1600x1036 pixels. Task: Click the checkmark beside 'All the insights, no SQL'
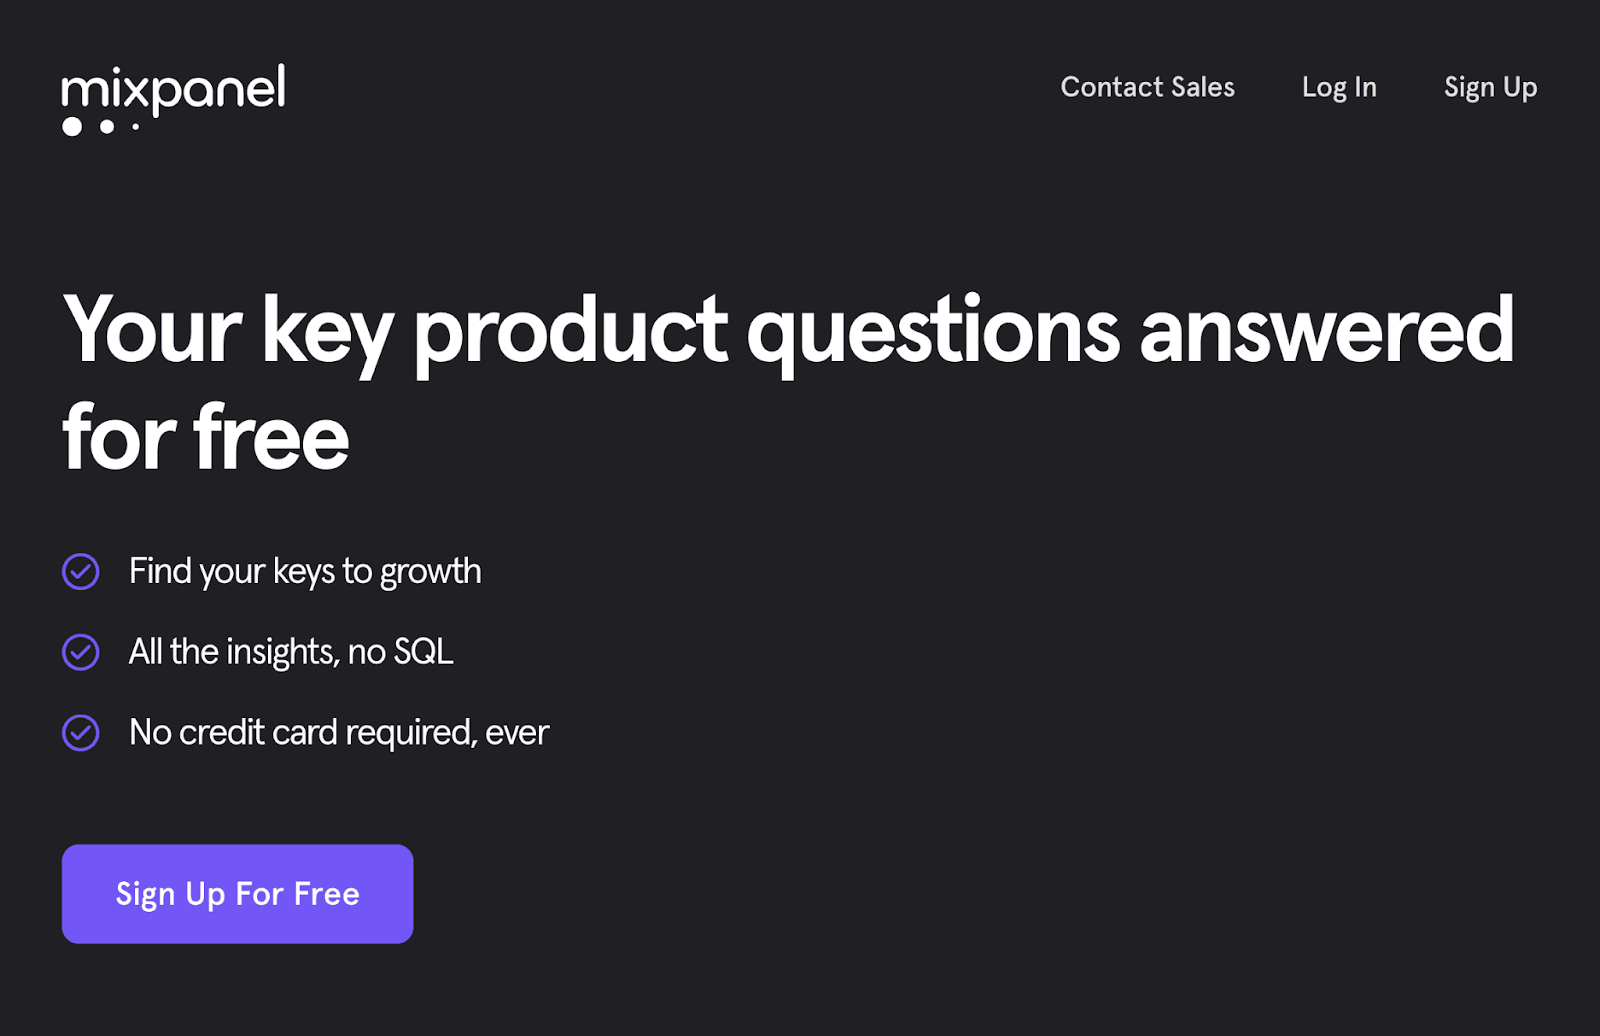tap(80, 652)
